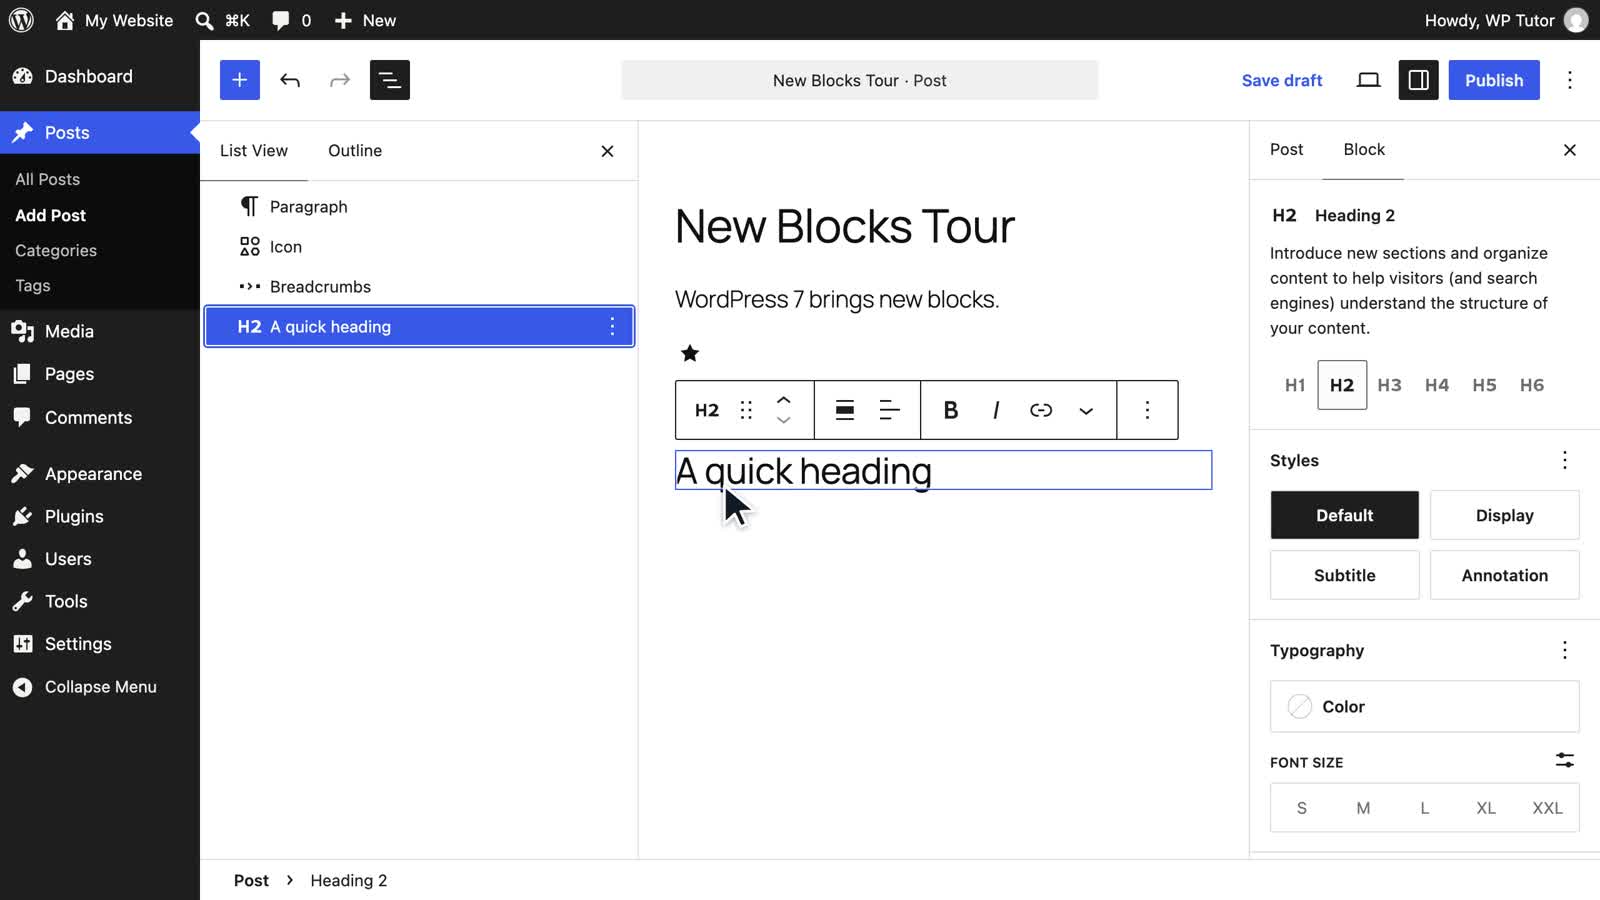Move heading block up
The width and height of the screenshot is (1600, 900).
[x=784, y=399]
